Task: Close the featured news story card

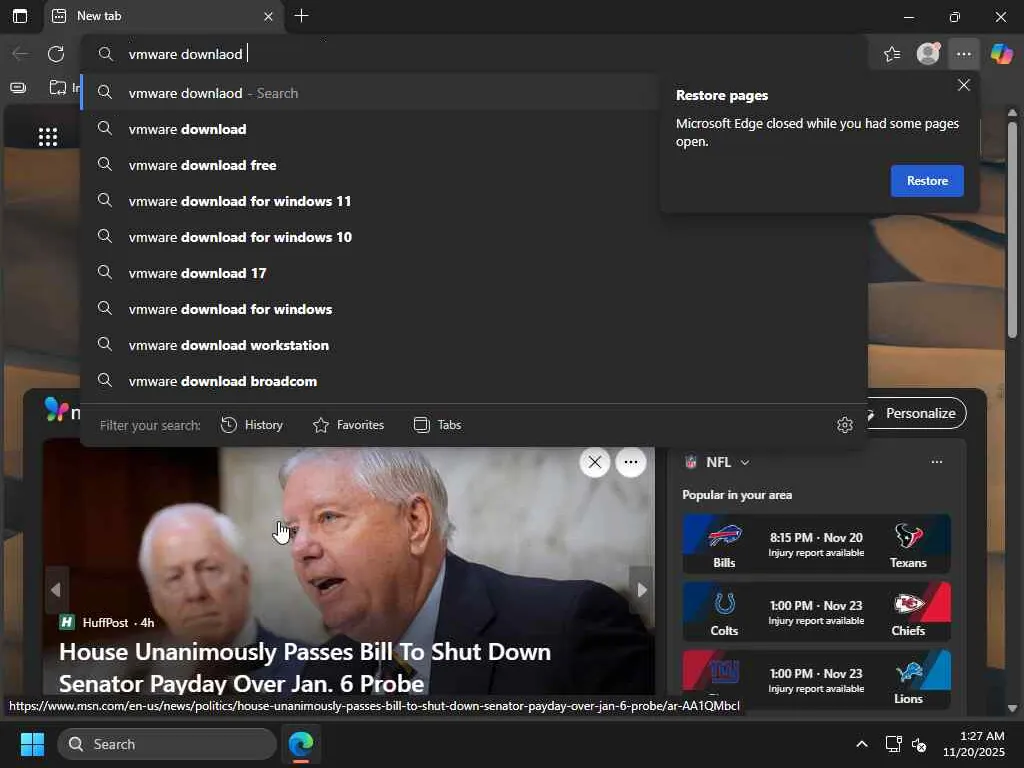Action: (594, 462)
